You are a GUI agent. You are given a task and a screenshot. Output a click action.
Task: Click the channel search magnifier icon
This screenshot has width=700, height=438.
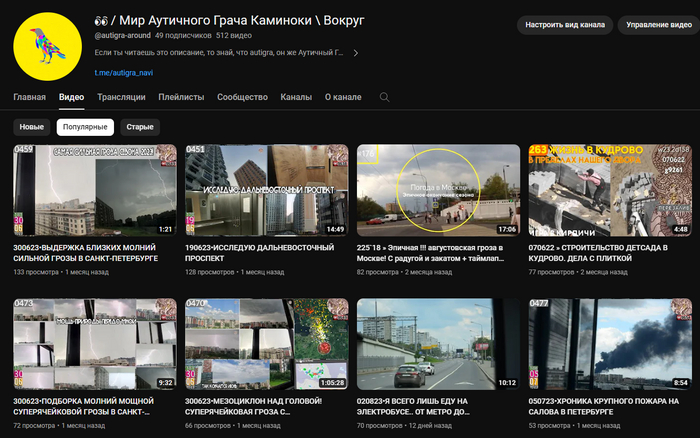[384, 97]
